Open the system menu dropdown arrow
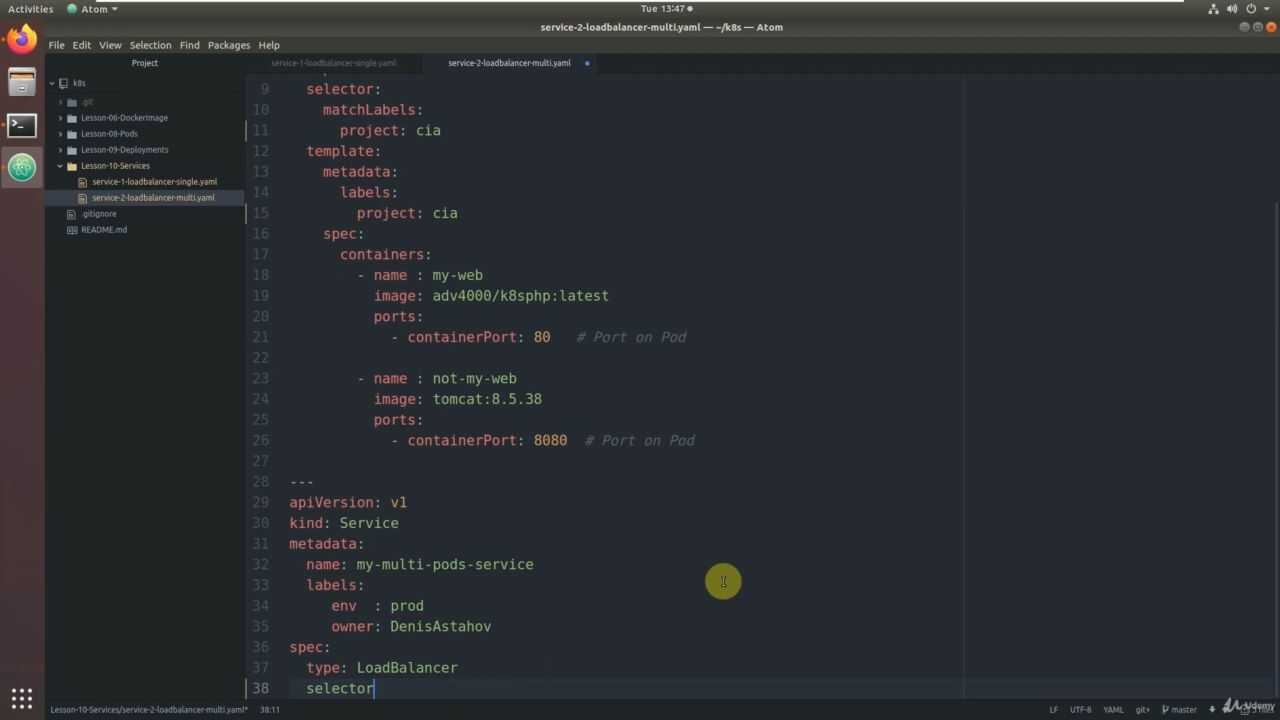The image size is (1280, 720). click(x=1266, y=9)
